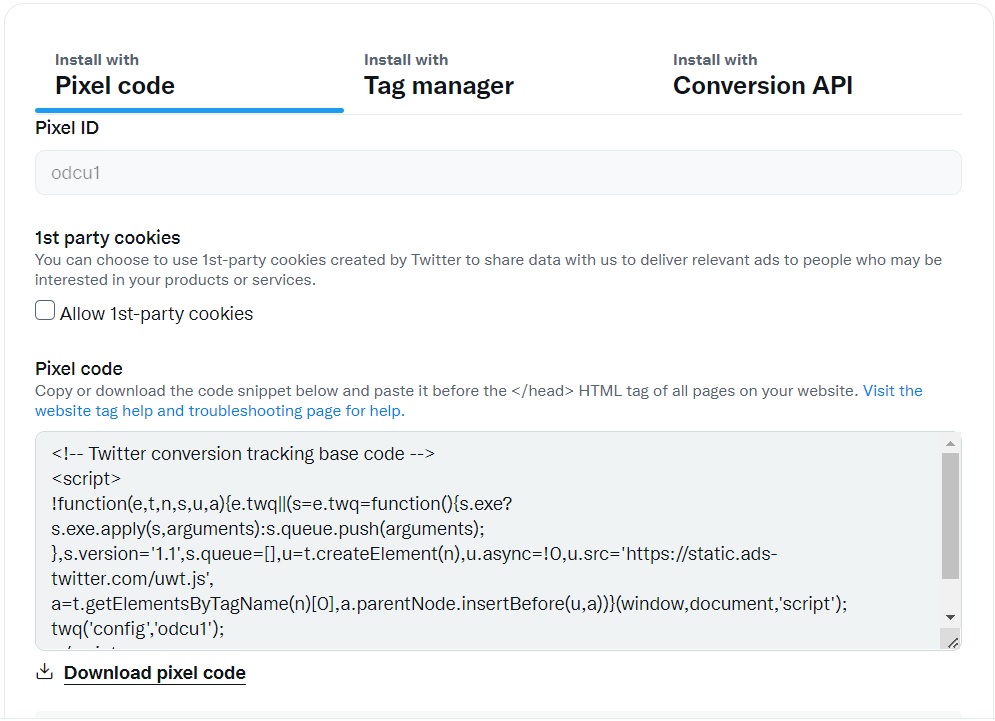Click the Pixel code section heading
The width and height of the screenshot is (995, 721).
tap(79, 369)
